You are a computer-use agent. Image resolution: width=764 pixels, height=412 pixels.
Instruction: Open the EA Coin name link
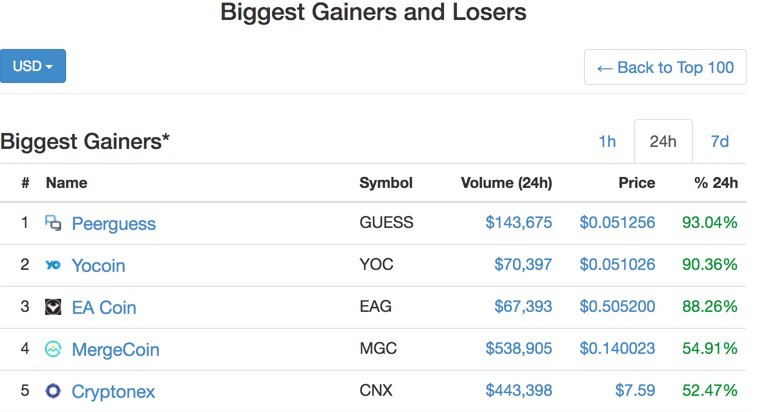pos(104,307)
